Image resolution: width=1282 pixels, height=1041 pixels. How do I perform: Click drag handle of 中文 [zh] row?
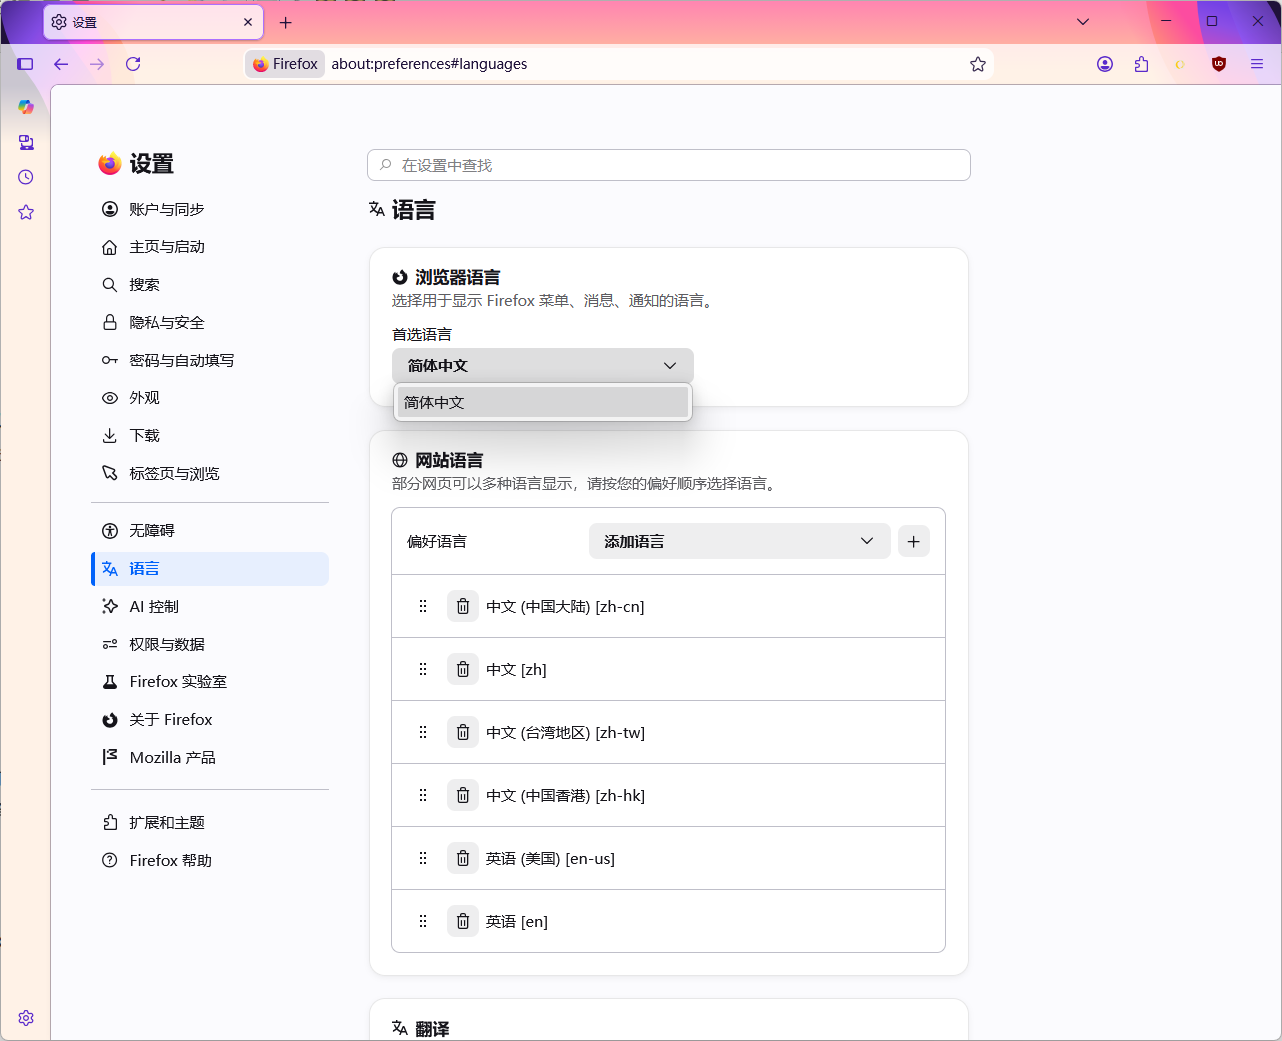[423, 669]
